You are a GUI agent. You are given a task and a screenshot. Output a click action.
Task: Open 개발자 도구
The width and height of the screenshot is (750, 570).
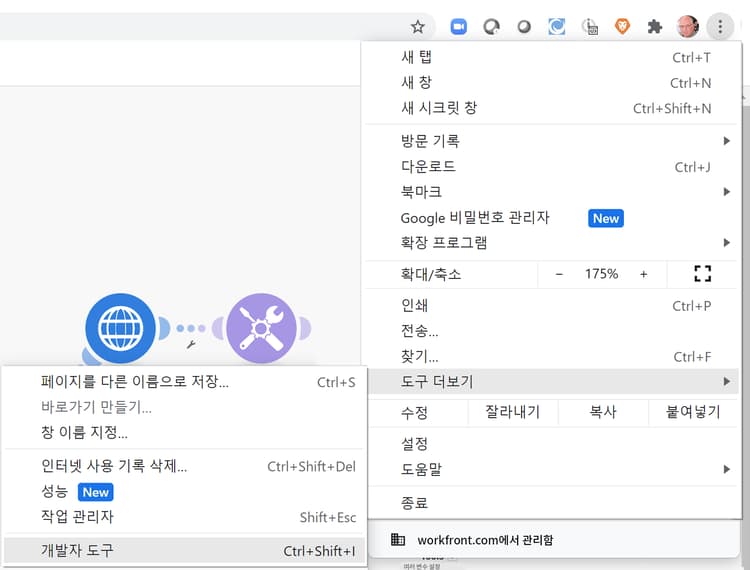point(184,550)
